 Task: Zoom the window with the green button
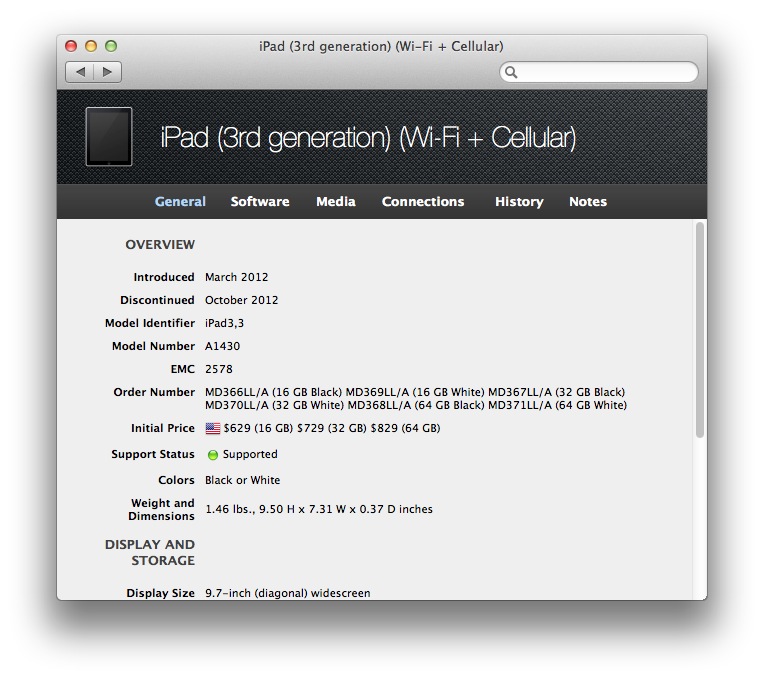pyautogui.click(x=111, y=46)
